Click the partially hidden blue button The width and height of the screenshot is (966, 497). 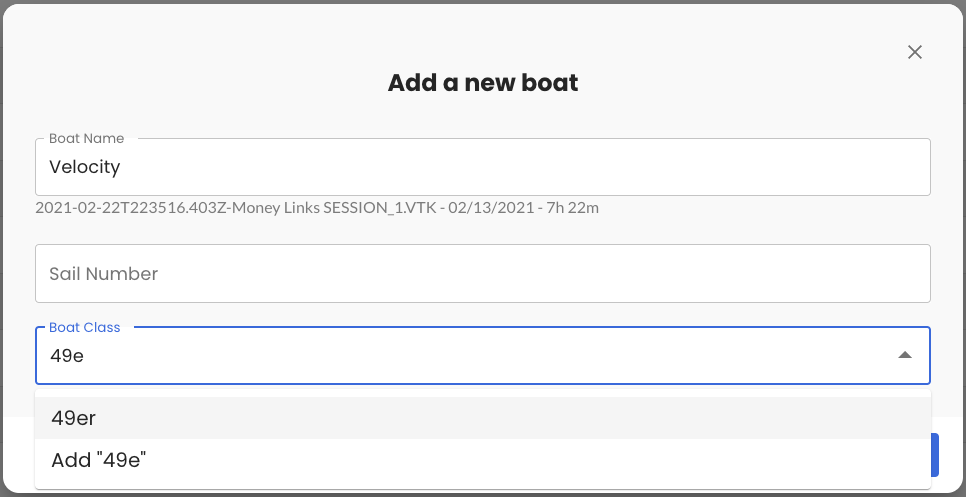click(935, 455)
